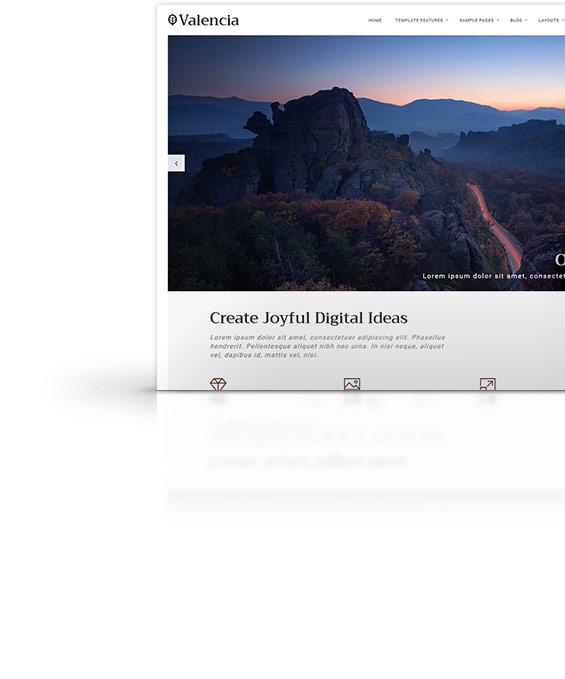
Task: Open the Sample Pages menu
Action: tap(476, 20)
